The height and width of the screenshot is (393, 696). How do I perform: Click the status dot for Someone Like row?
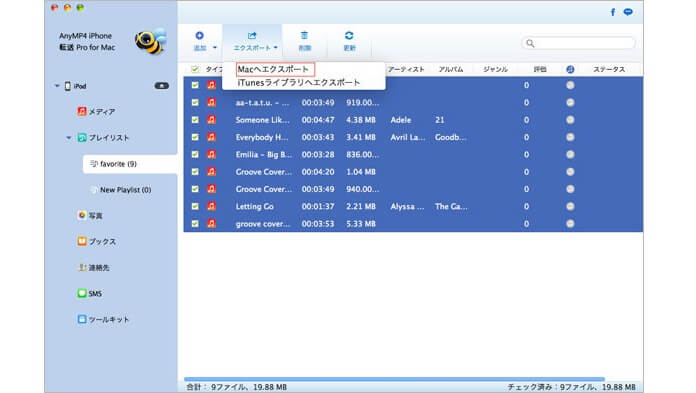570,120
